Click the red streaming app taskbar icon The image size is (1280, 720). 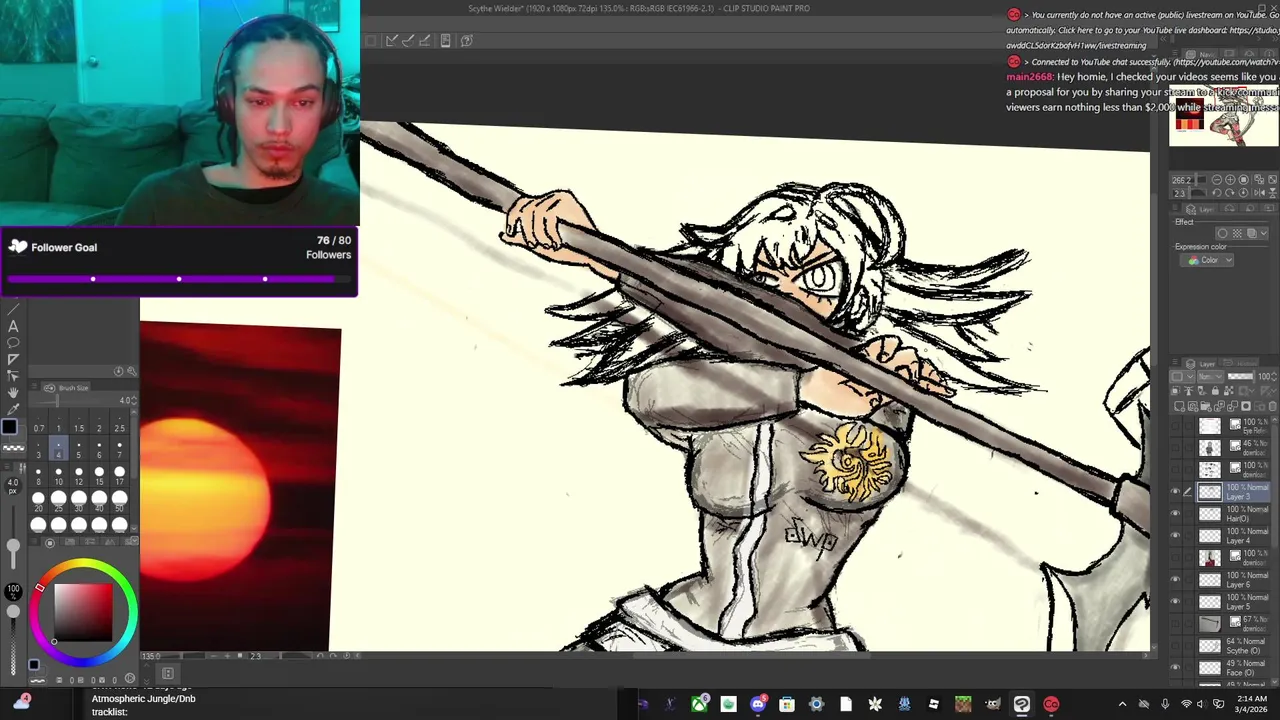point(1051,704)
